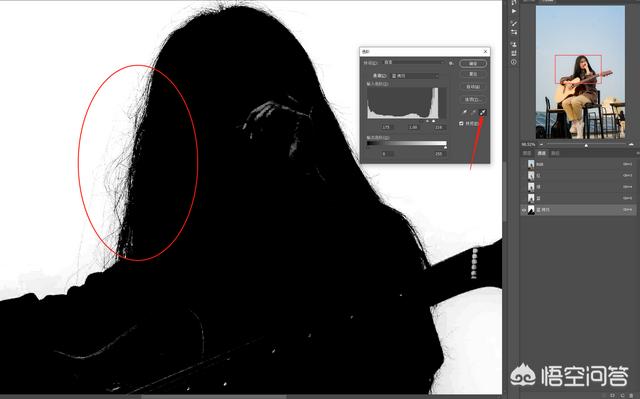Click the Navigator zoom slider handle
The image size is (640, 399).
[586, 145]
